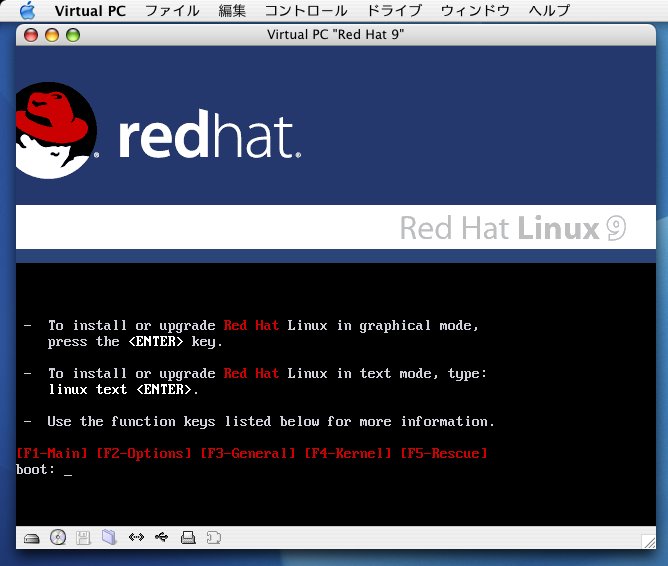Click the "Use the function keys" line
668x566 pixels.
tap(271, 422)
